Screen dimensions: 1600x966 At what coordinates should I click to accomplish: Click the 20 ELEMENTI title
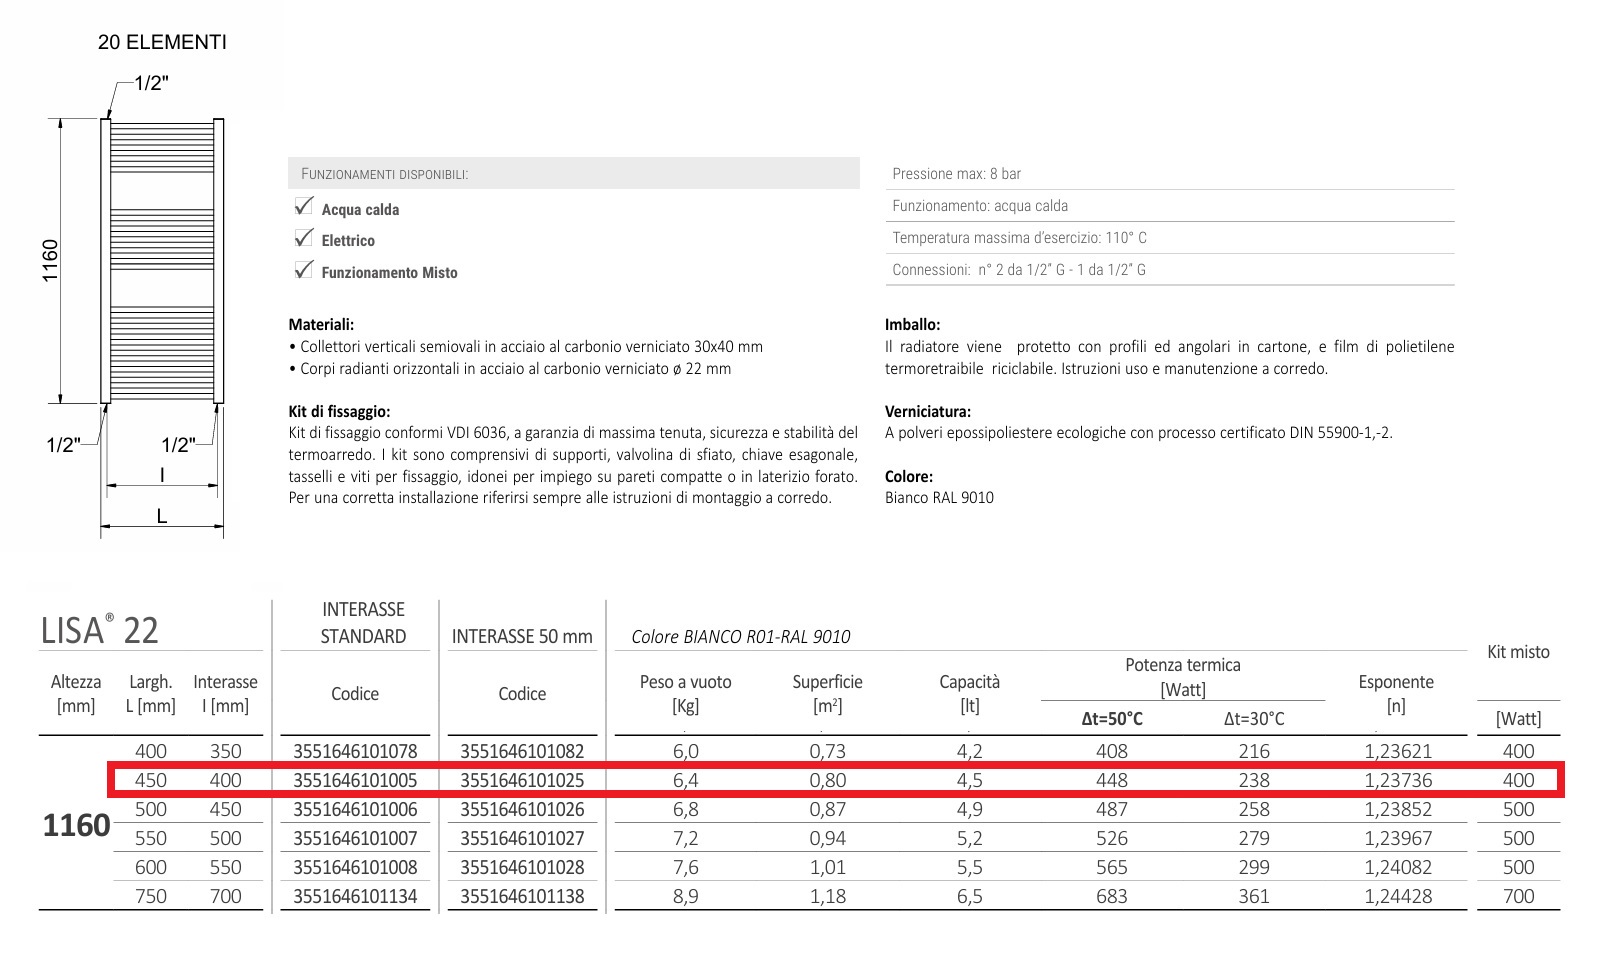tap(162, 42)
